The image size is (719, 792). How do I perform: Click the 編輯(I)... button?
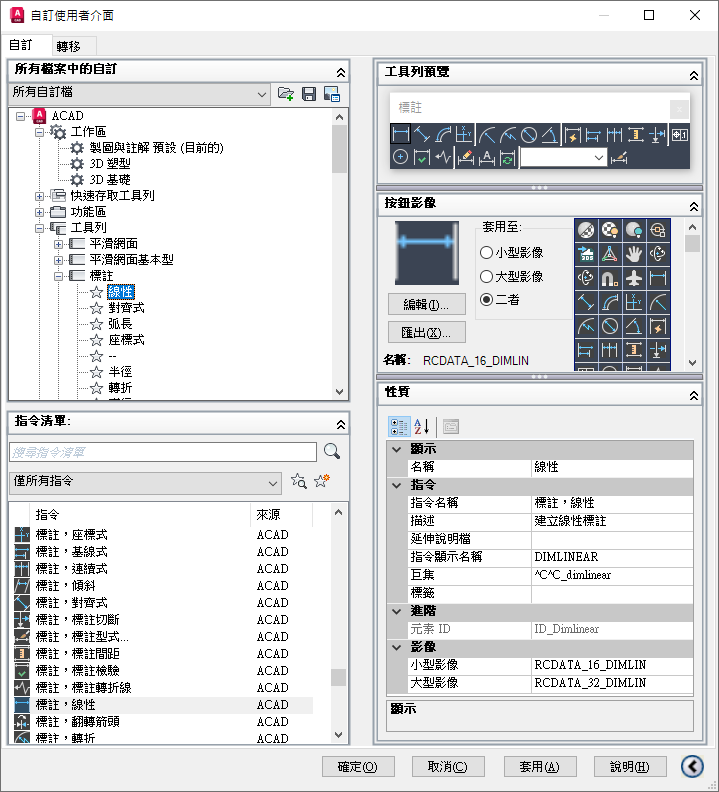(x=426, y=305)
